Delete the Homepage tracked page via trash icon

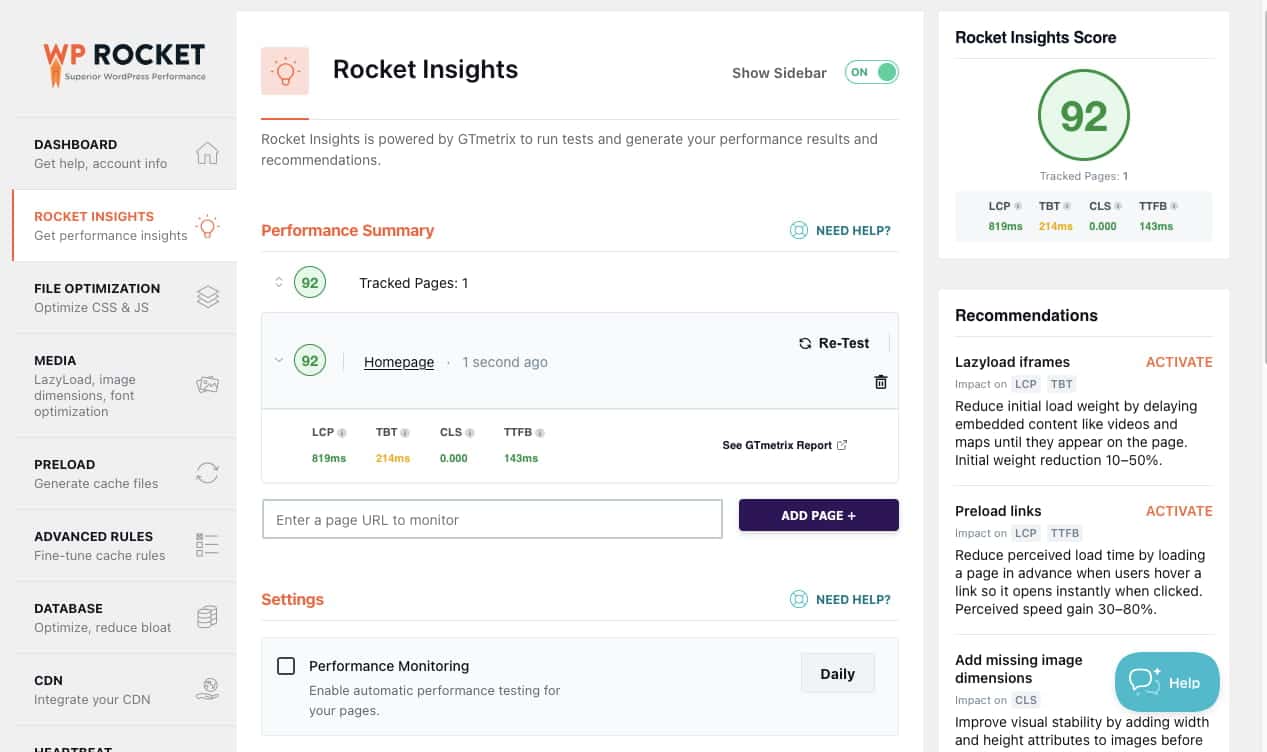pos(880,382)
